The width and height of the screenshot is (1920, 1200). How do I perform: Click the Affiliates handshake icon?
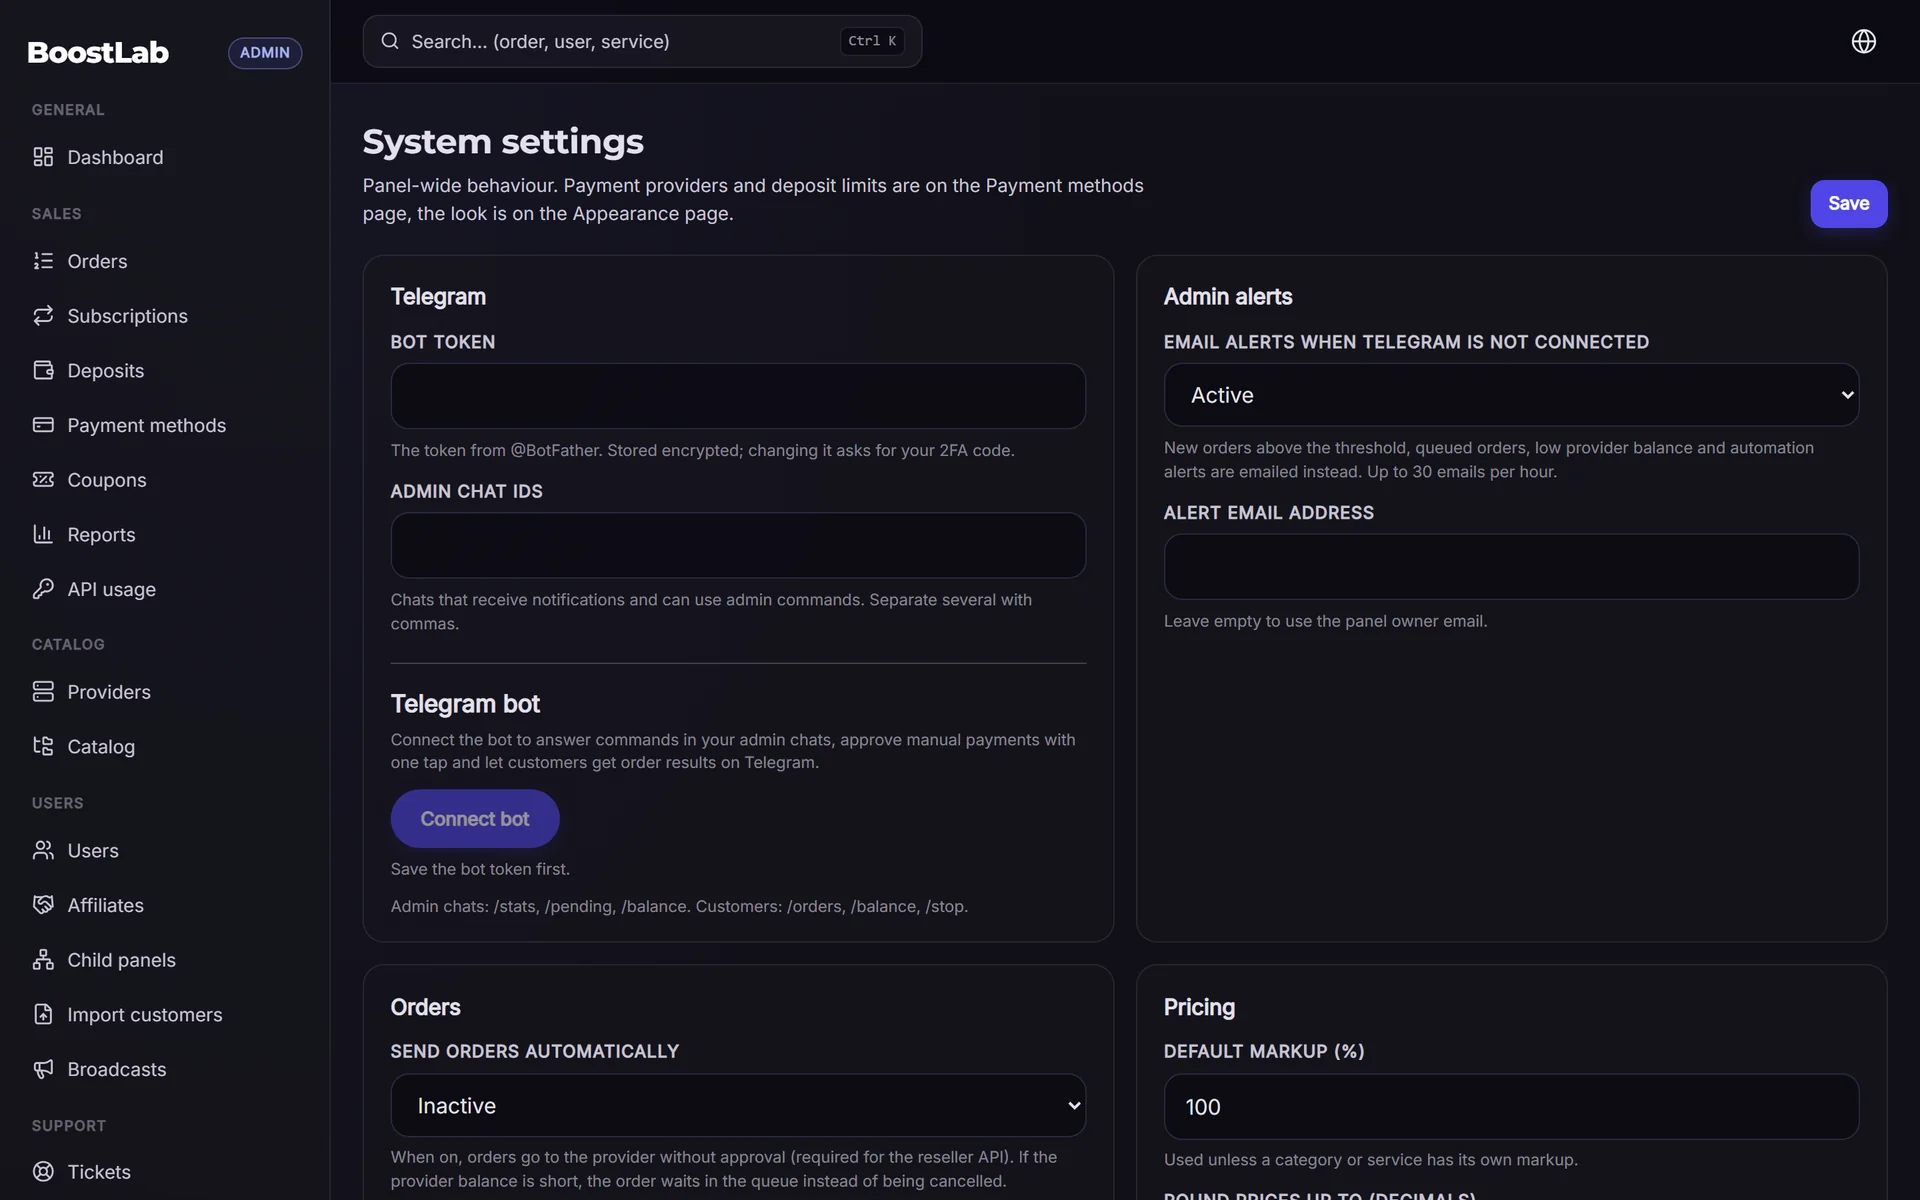(x=43, y=905)
